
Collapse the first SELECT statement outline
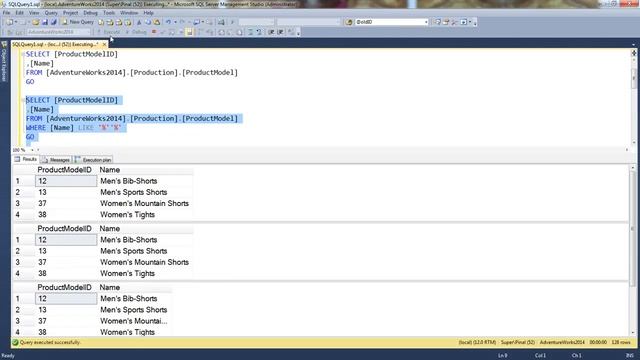click(23, 54)
